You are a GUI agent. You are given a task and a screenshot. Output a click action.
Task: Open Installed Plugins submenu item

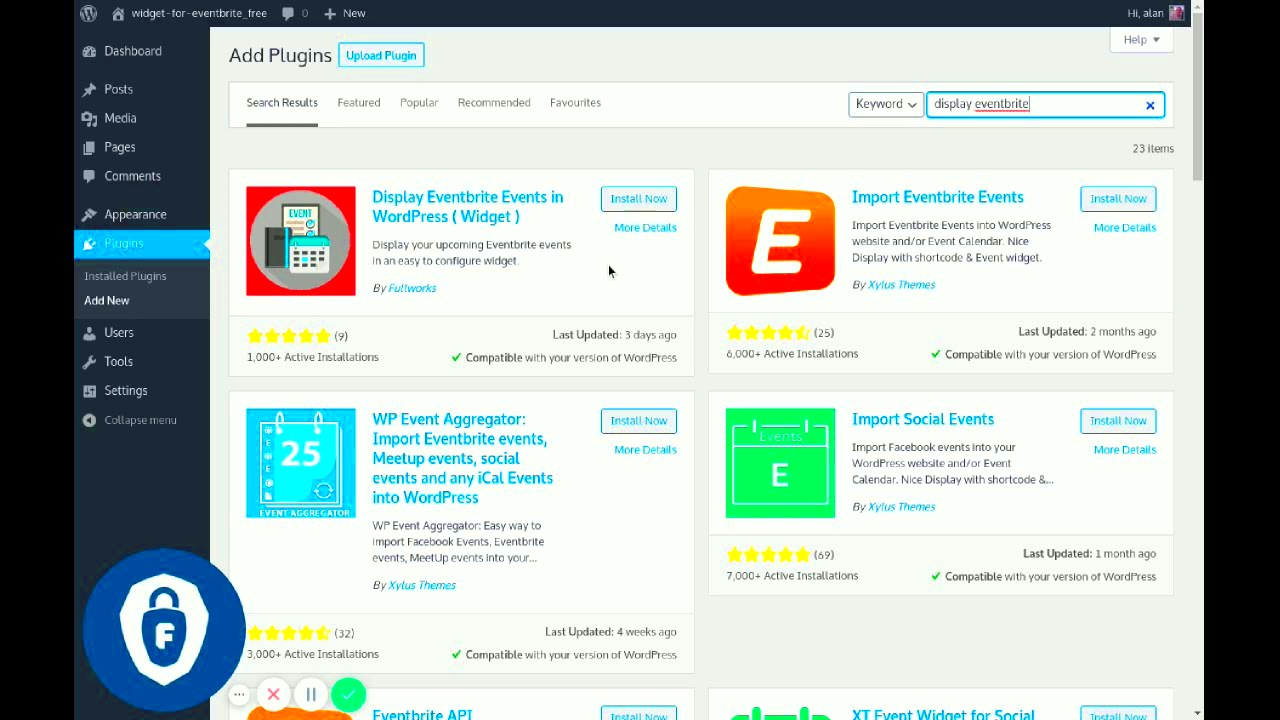[125, 276]
